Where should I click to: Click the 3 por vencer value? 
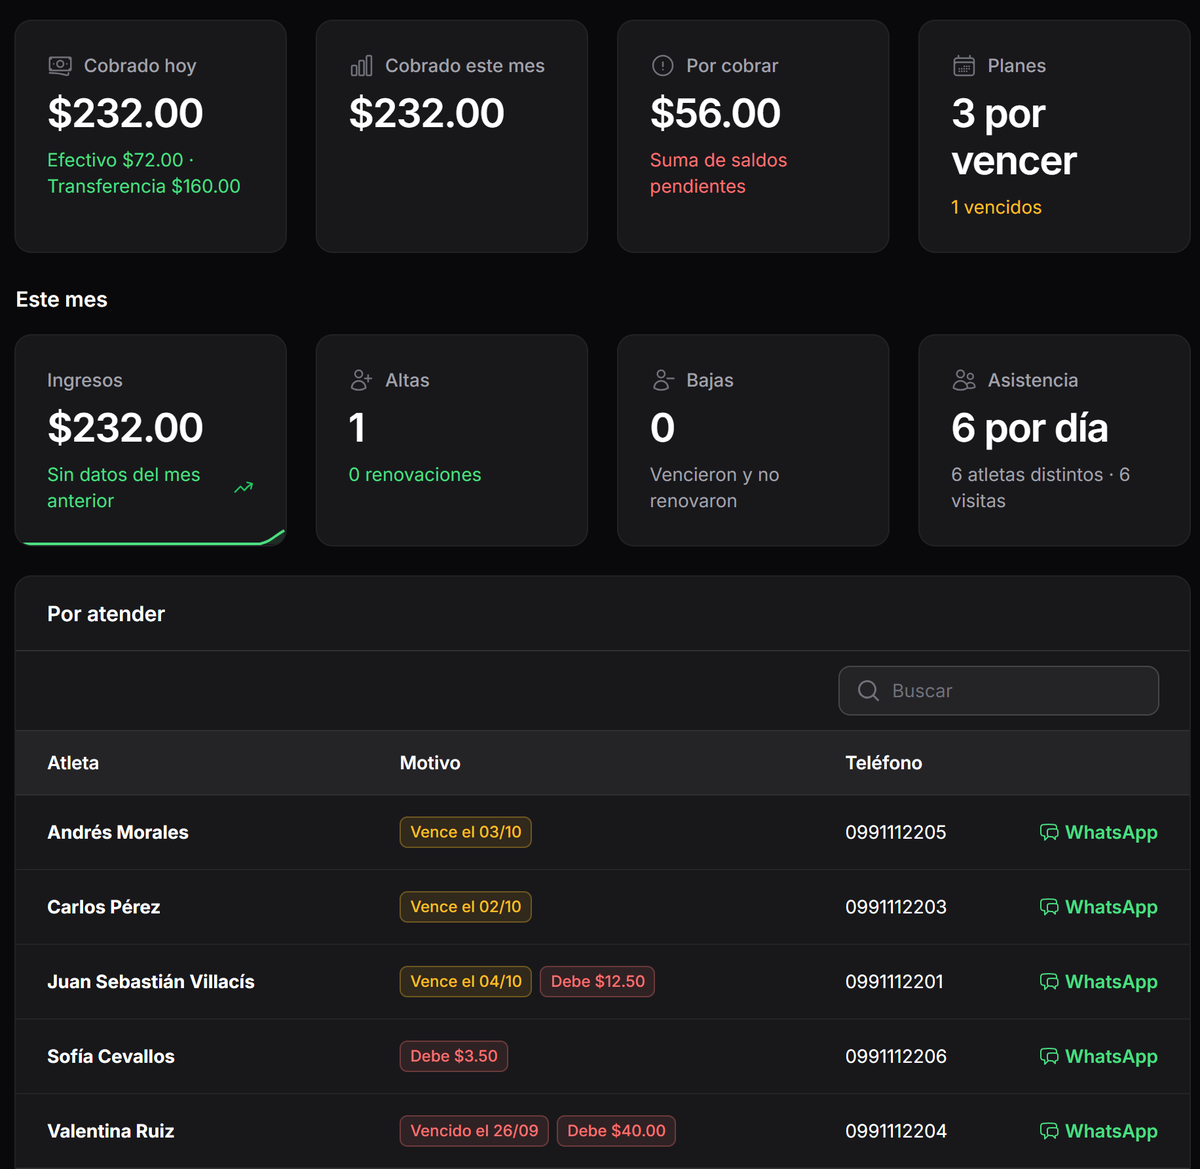click(x=1014, y=137)
